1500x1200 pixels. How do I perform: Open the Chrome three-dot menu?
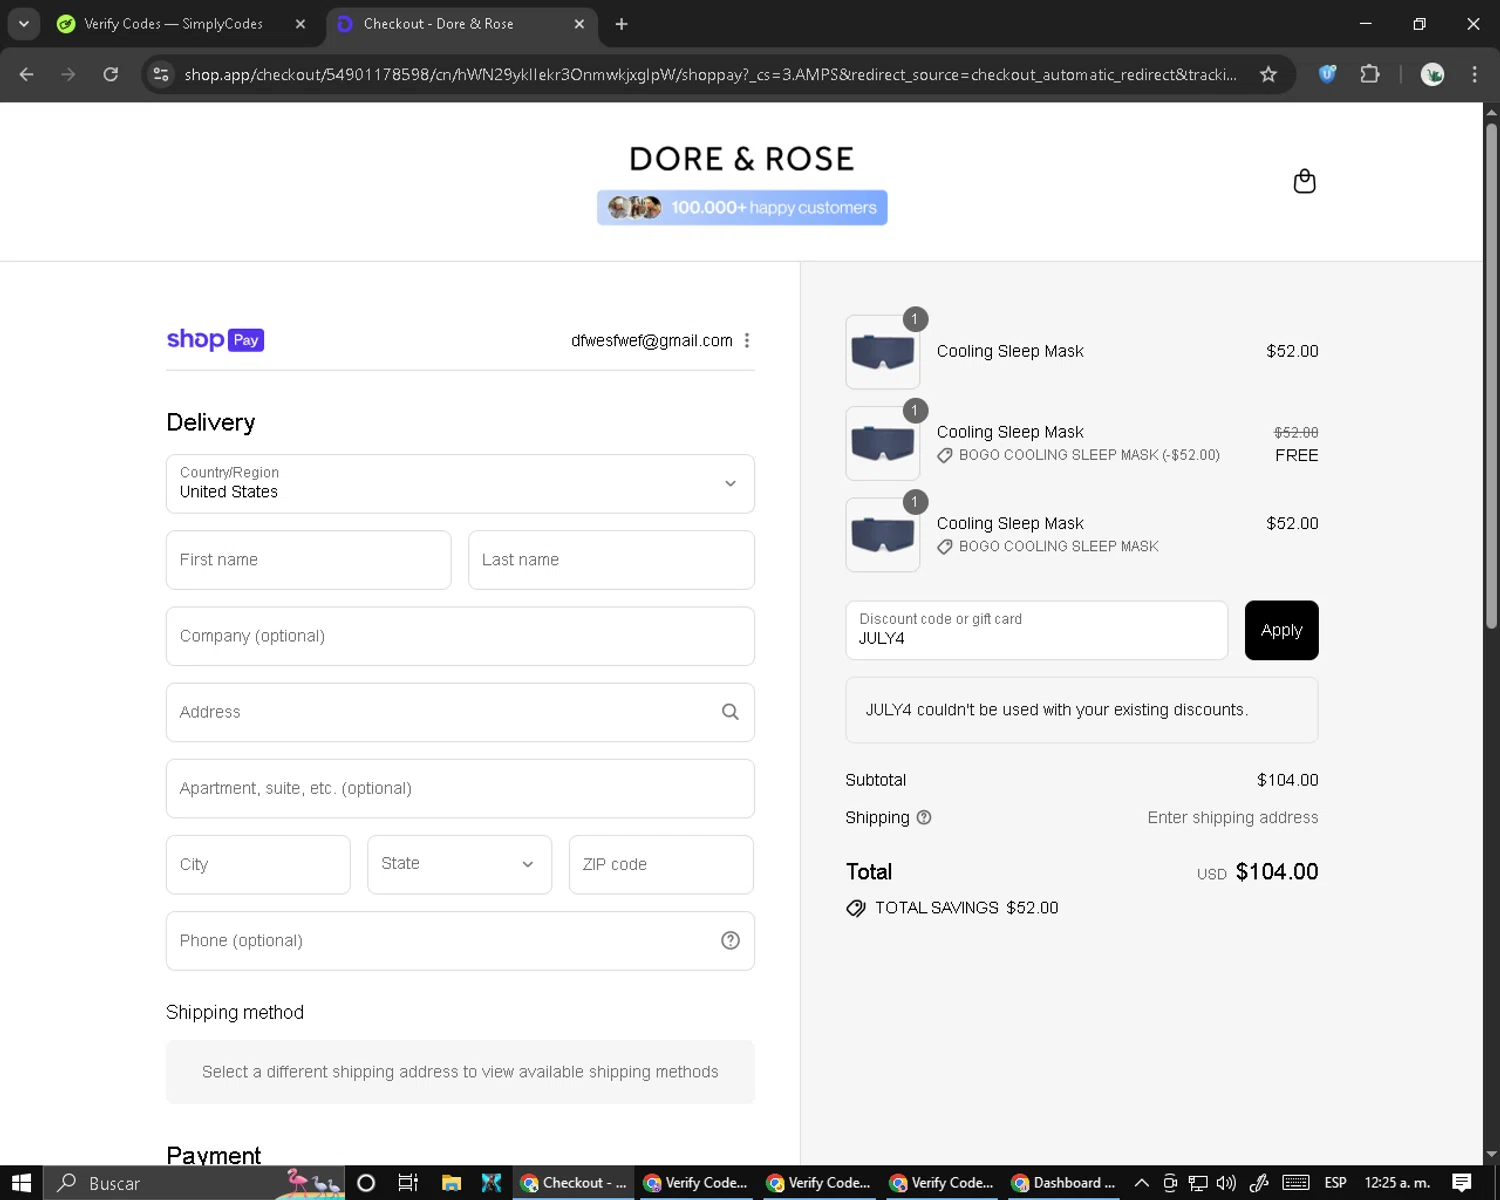click(x=1474, y=74)
